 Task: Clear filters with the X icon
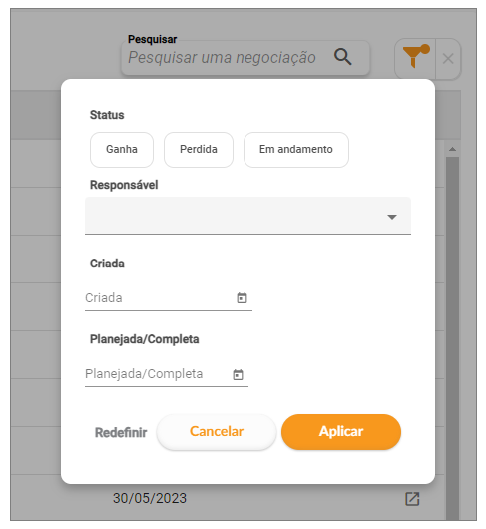tap(448, 59)
